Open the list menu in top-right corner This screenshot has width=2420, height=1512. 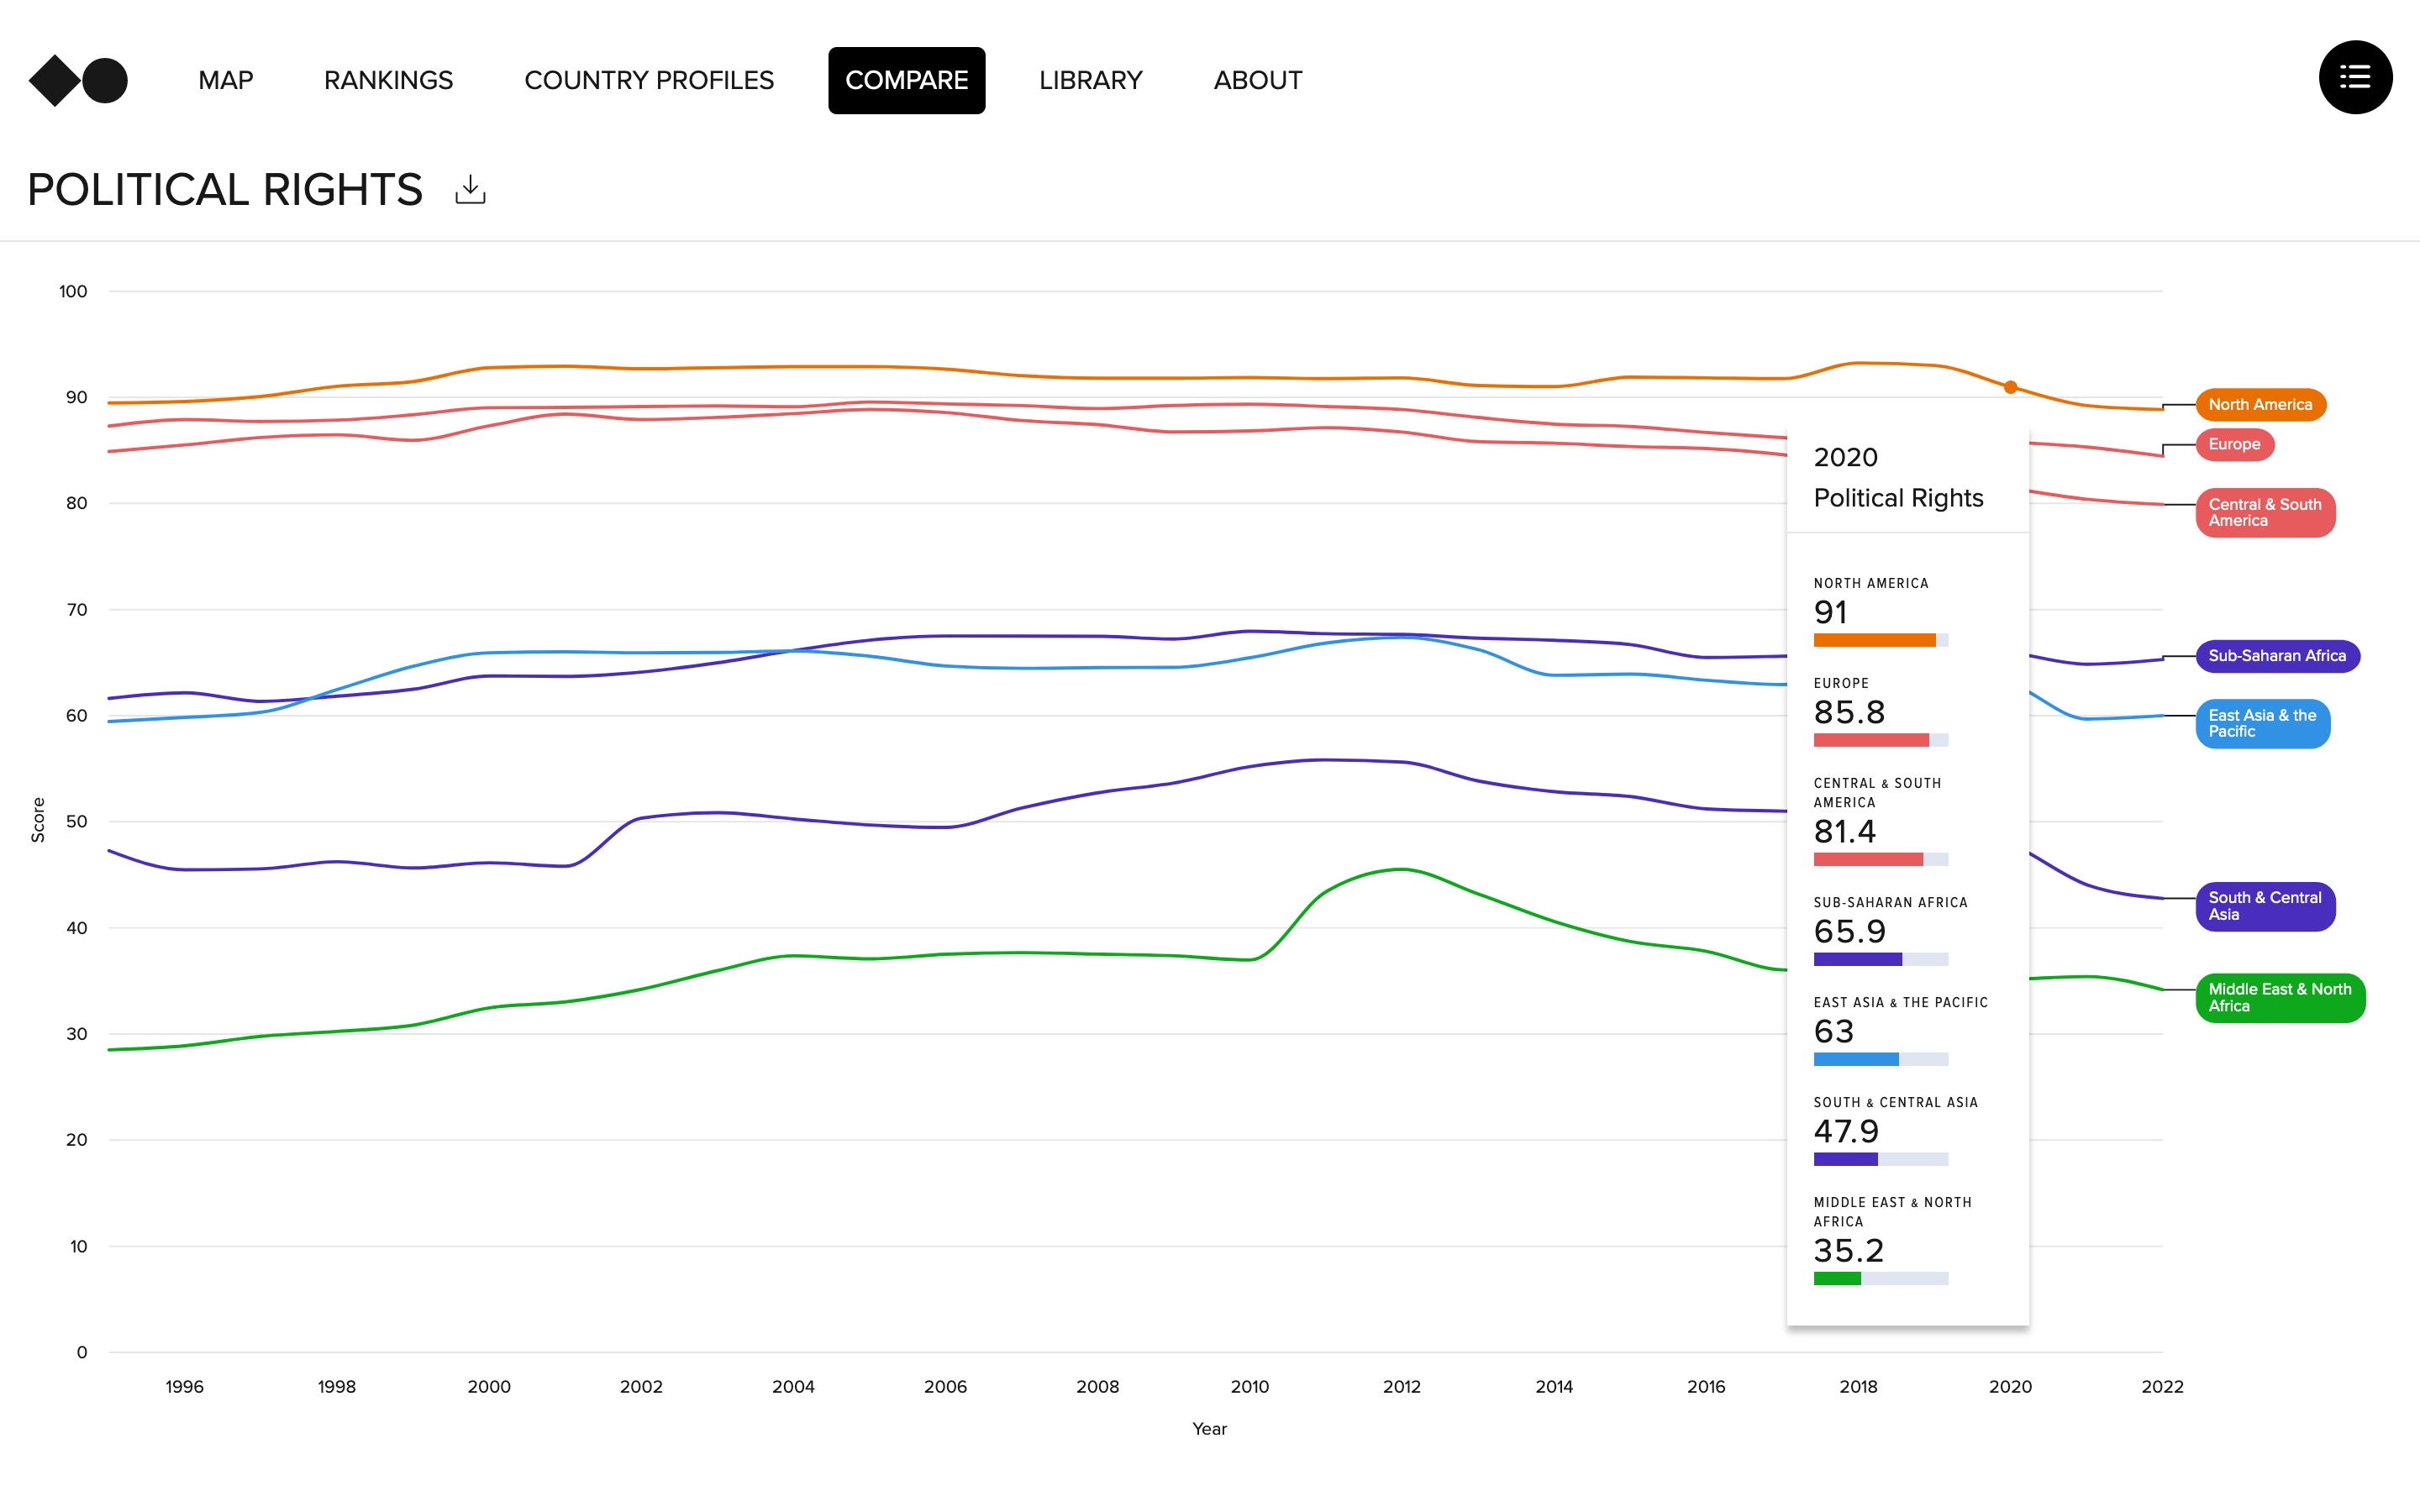2355,77
